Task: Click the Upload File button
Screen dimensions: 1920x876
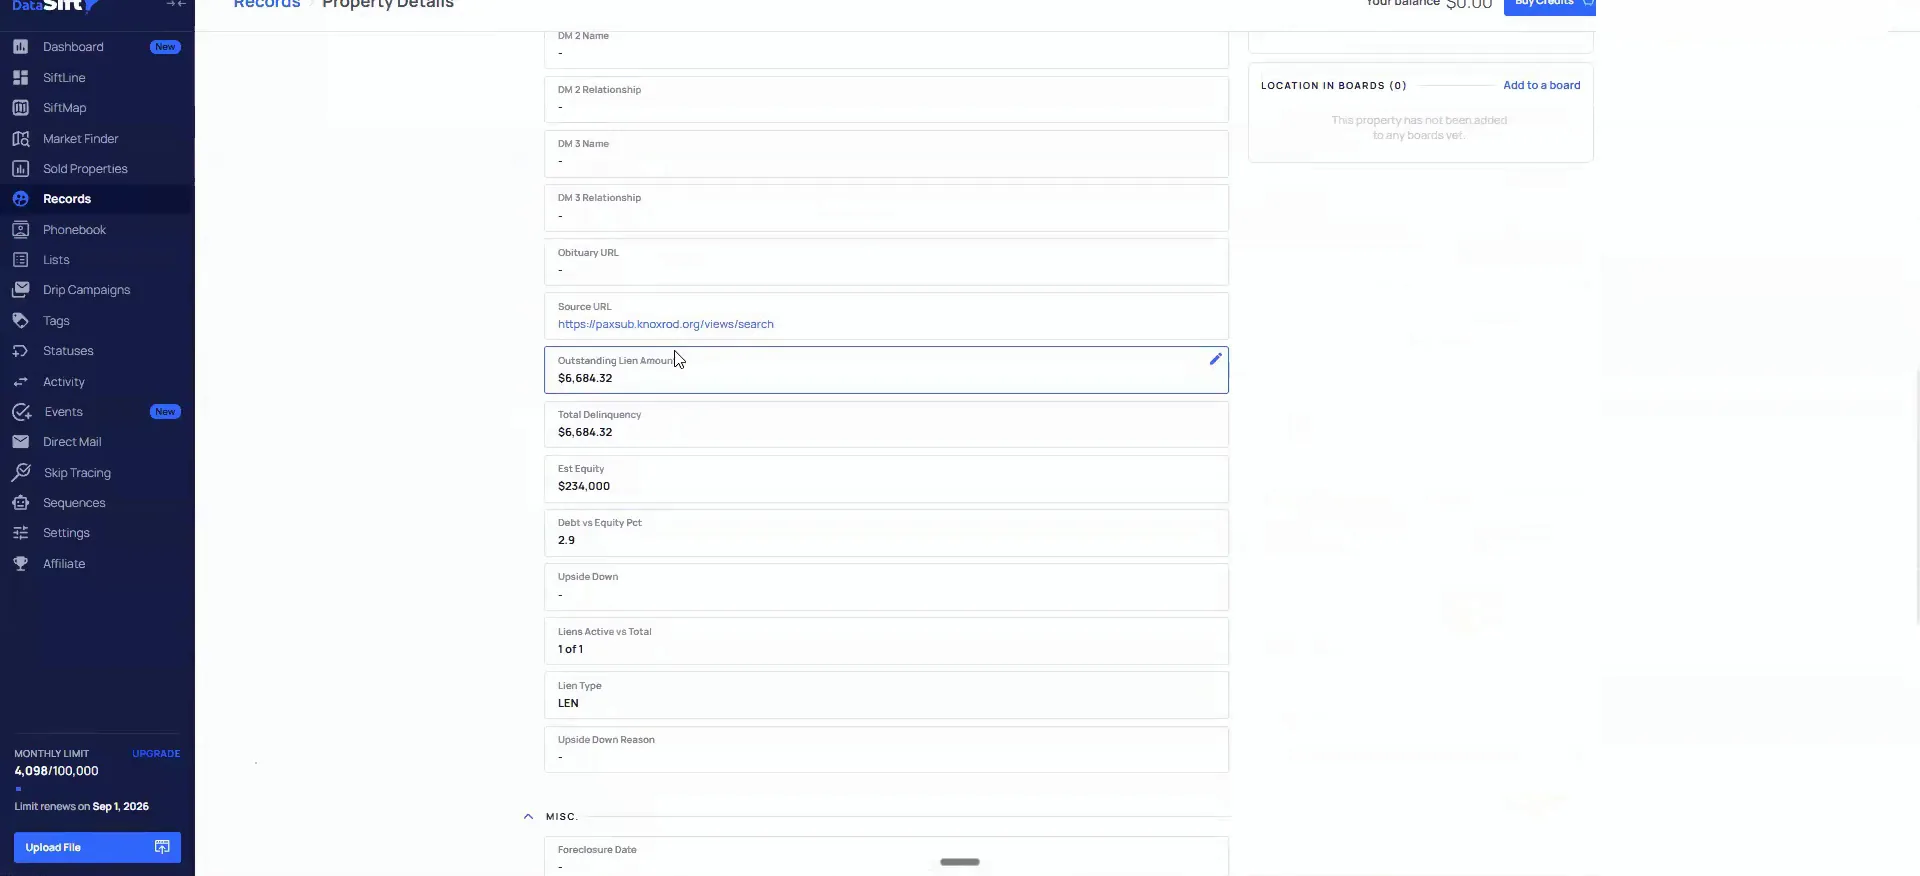Action: click(97, 847)
